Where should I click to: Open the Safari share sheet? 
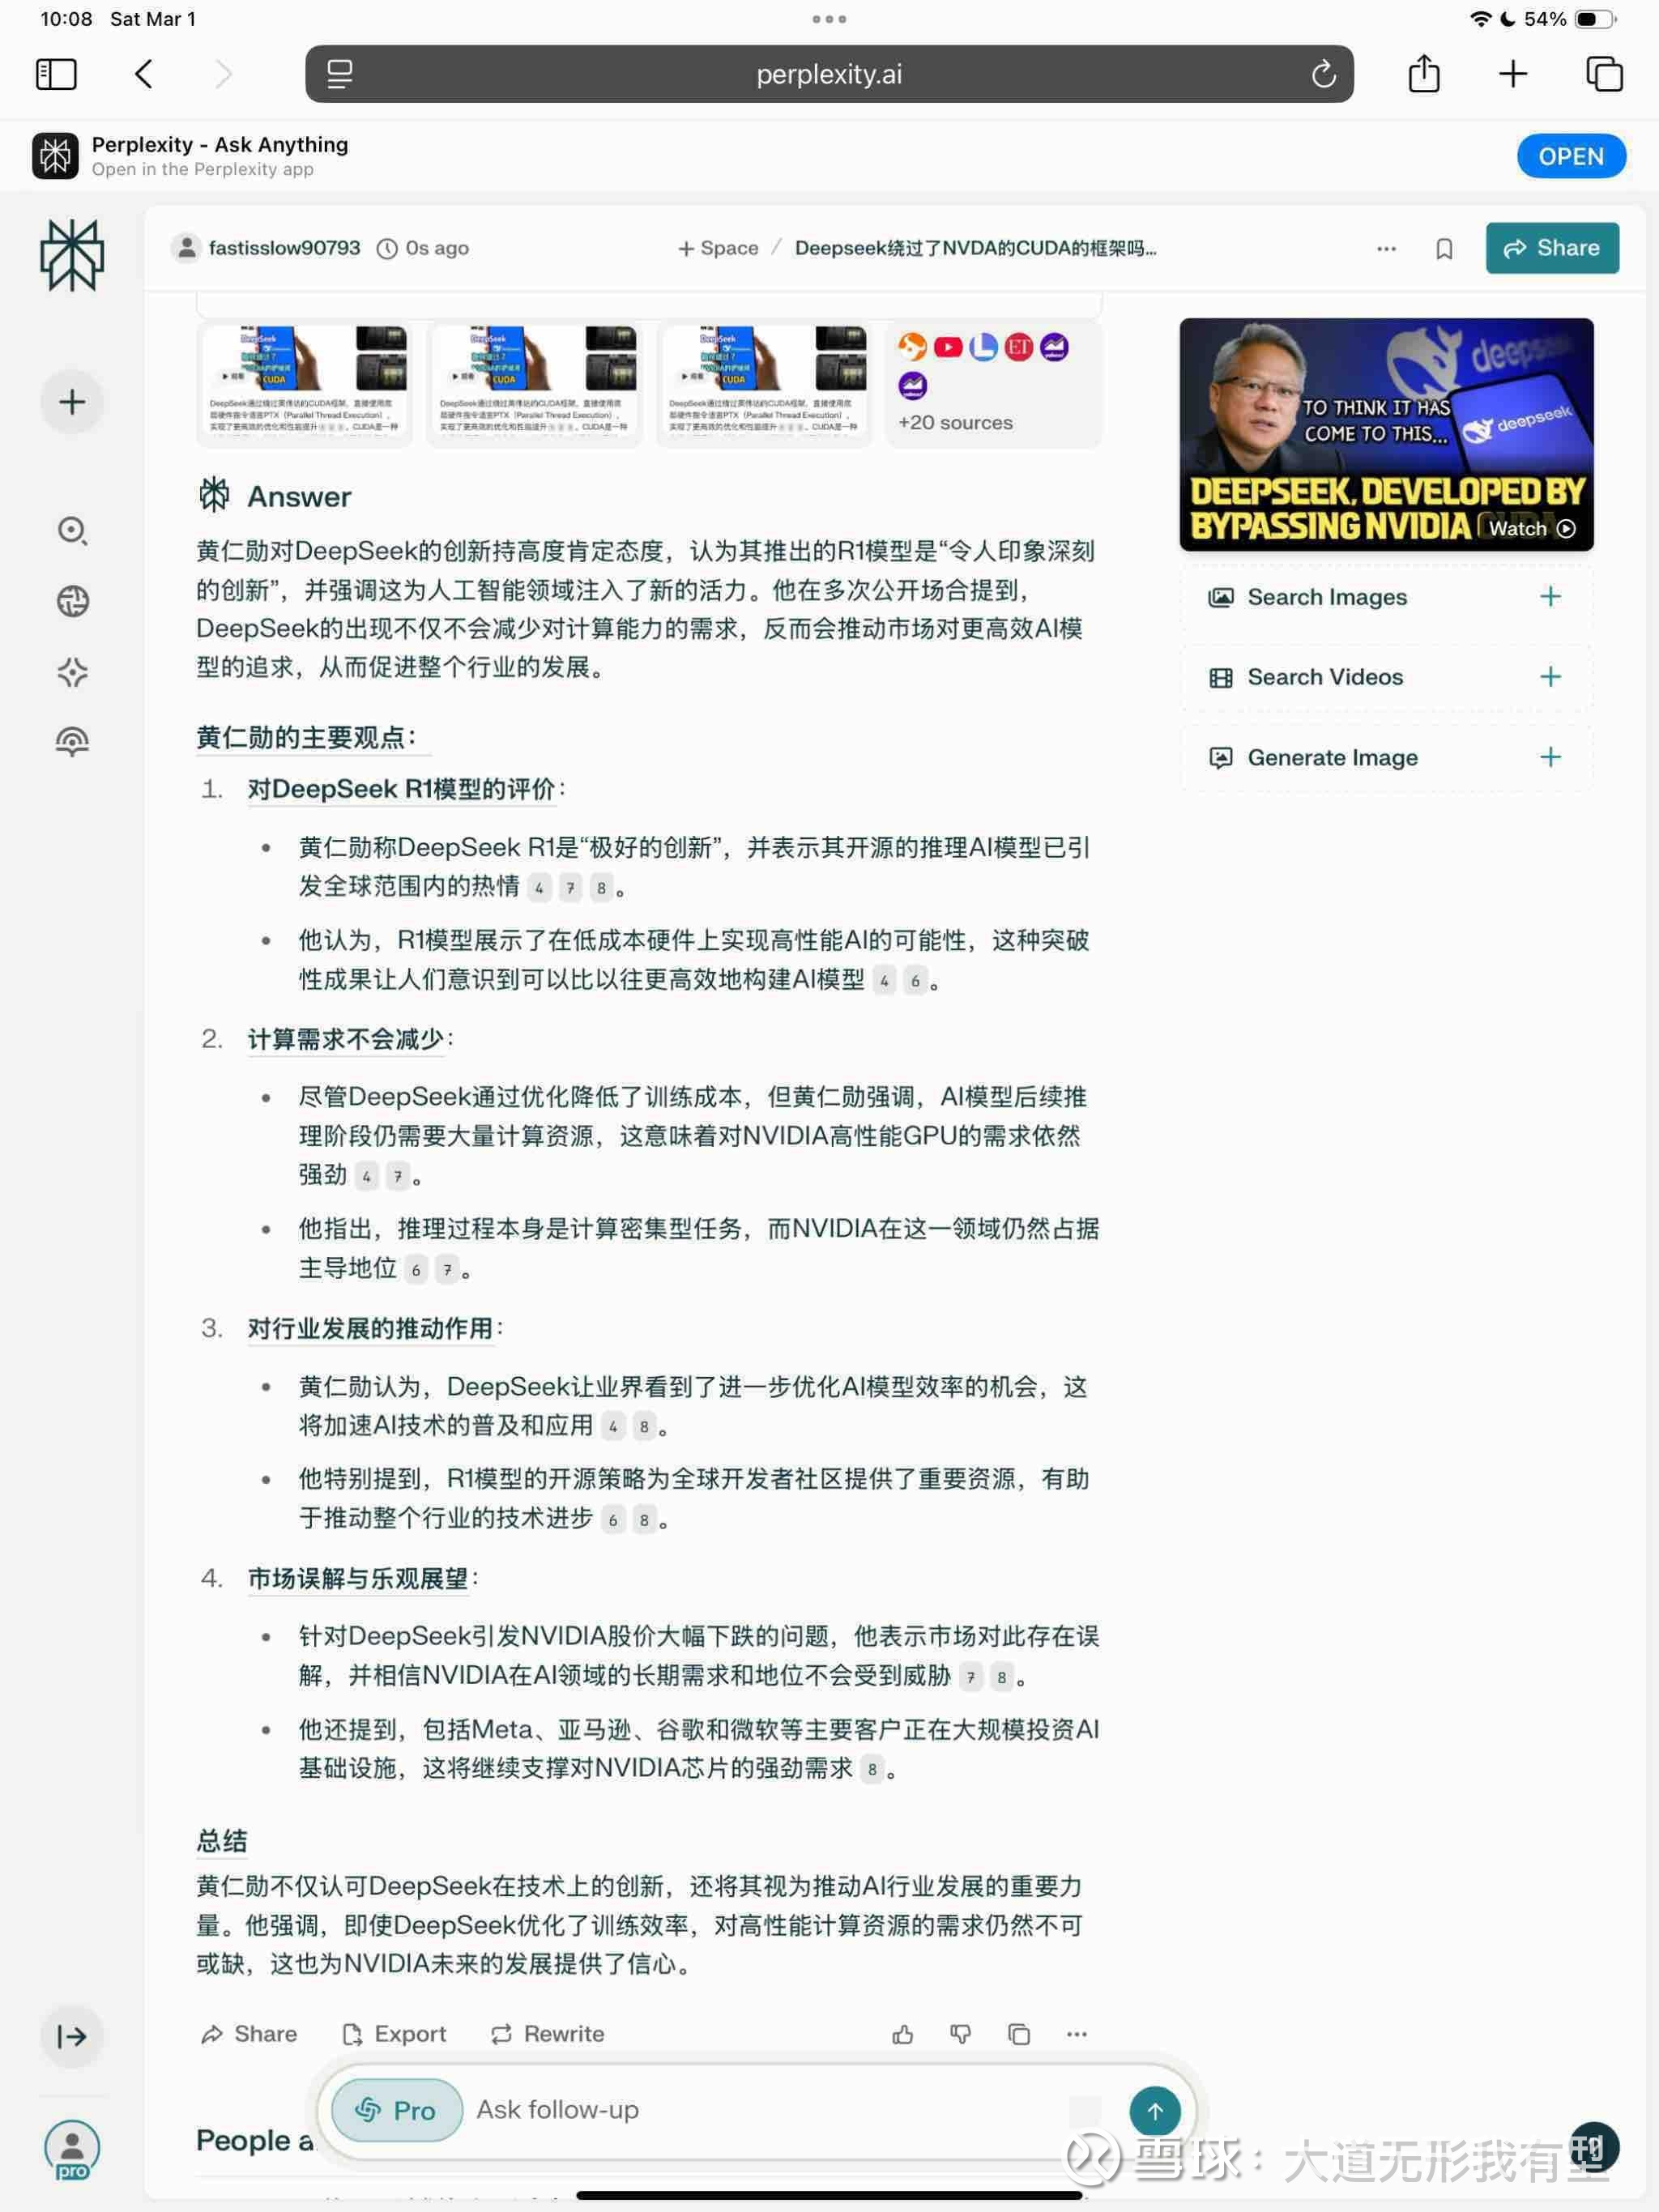pyautogui.click(x=1423, y=73)
